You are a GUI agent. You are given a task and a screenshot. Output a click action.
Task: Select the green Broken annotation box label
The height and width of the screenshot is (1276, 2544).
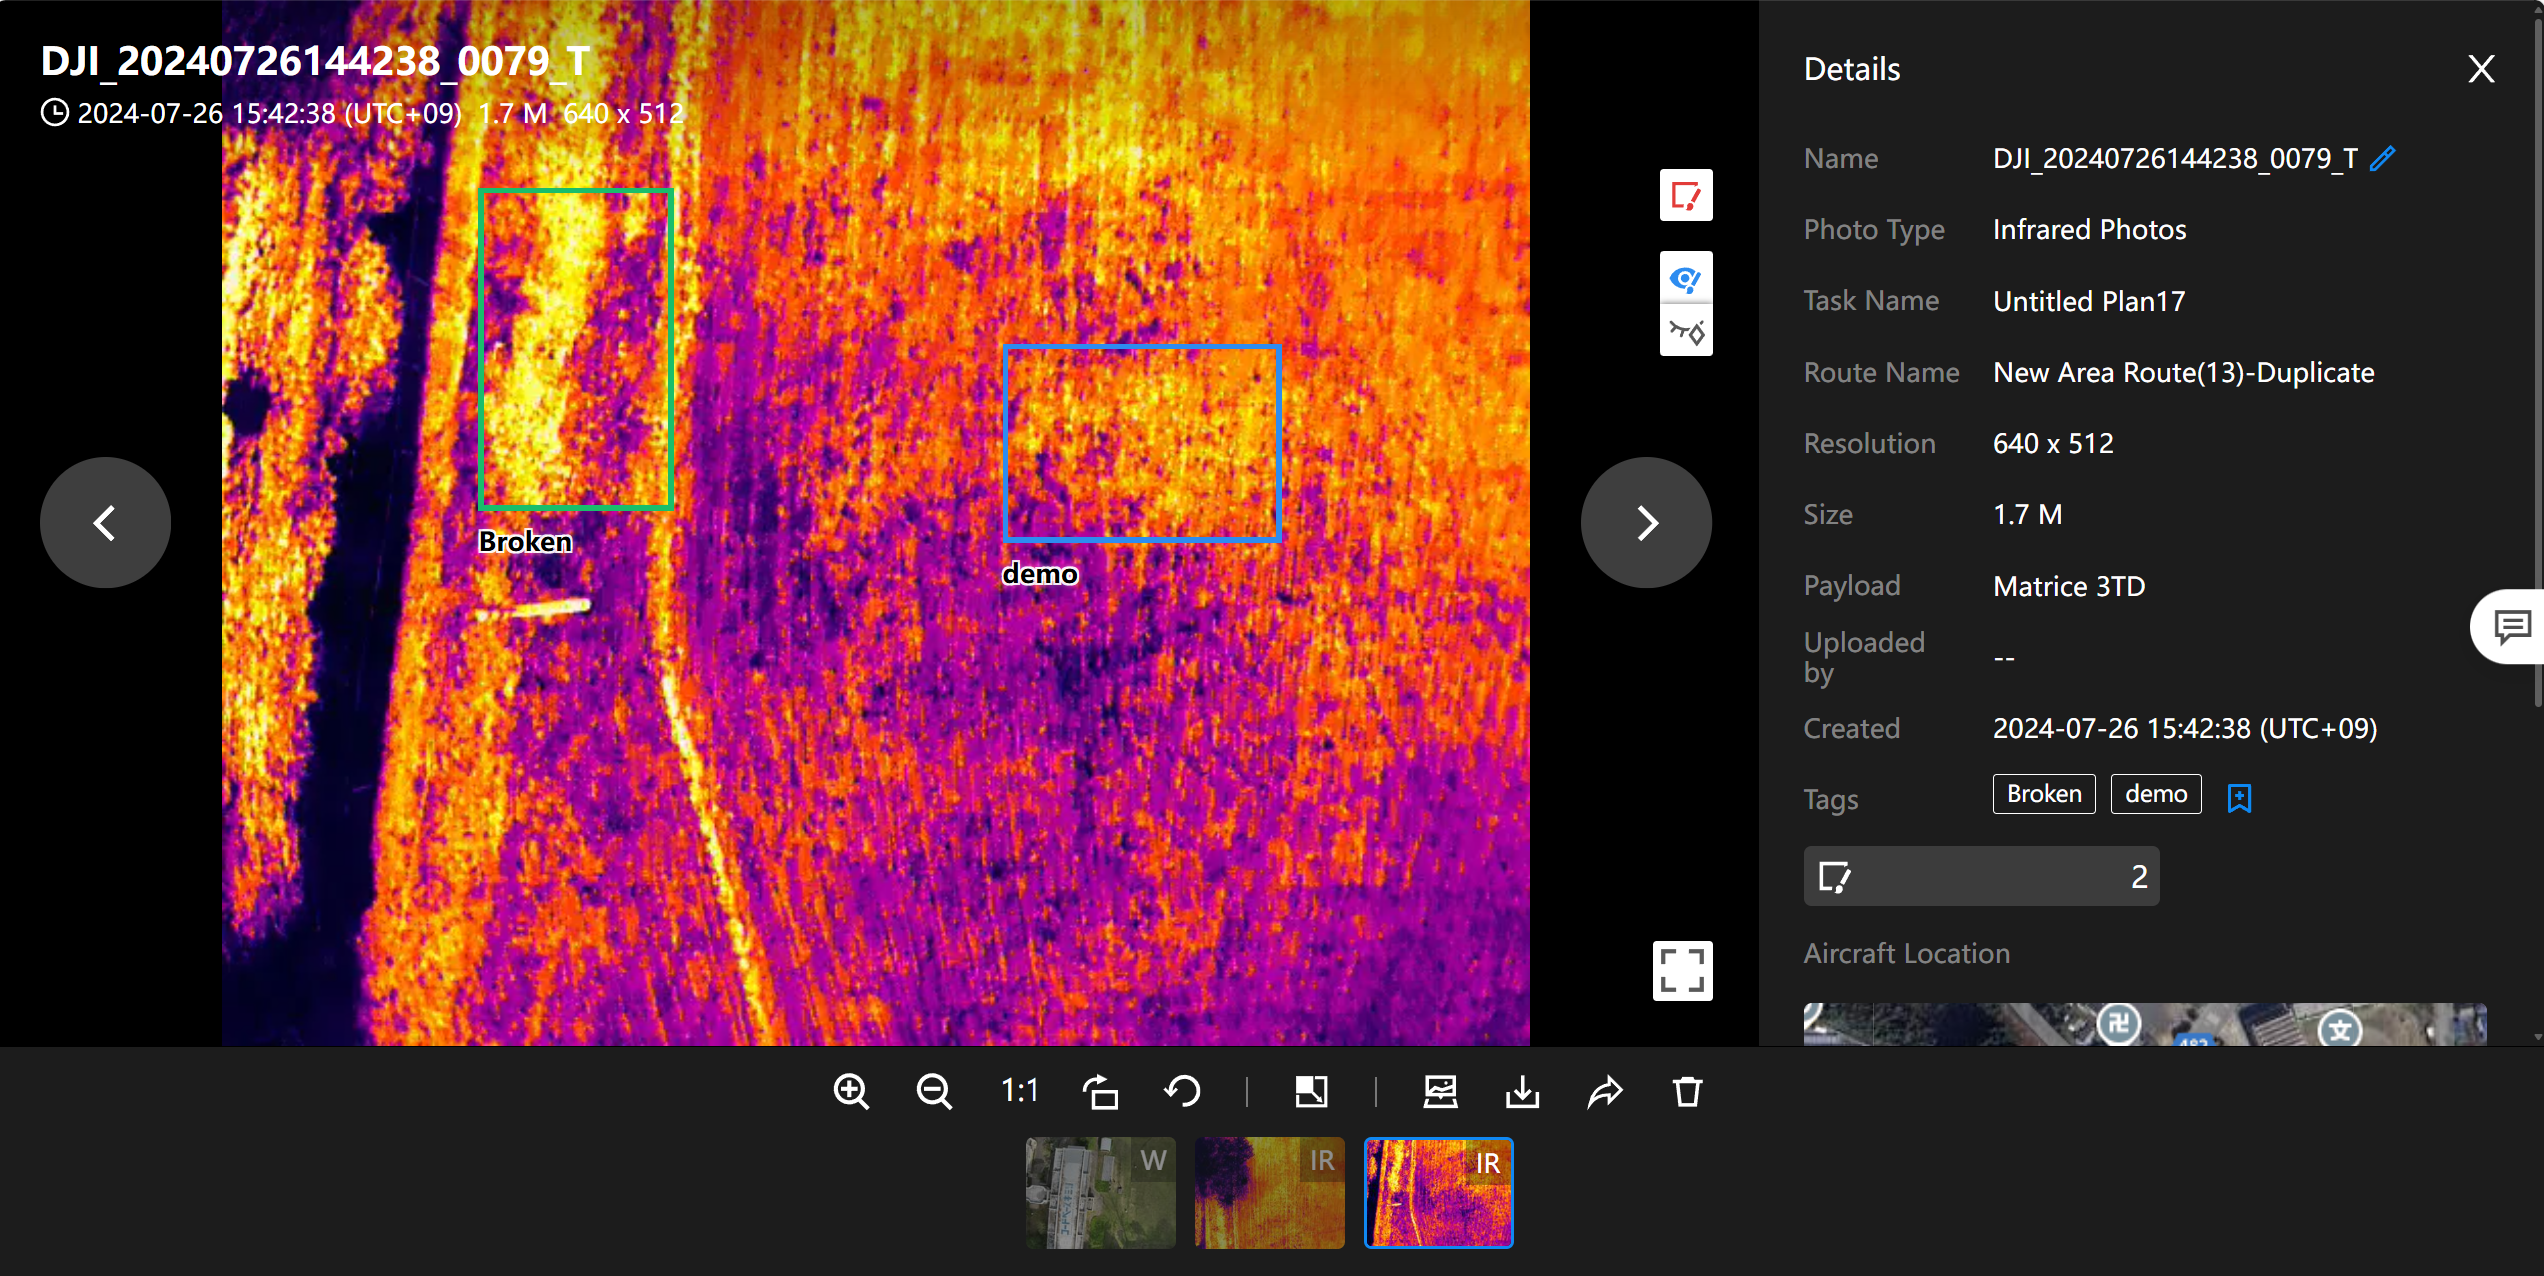tap(525, 541)
